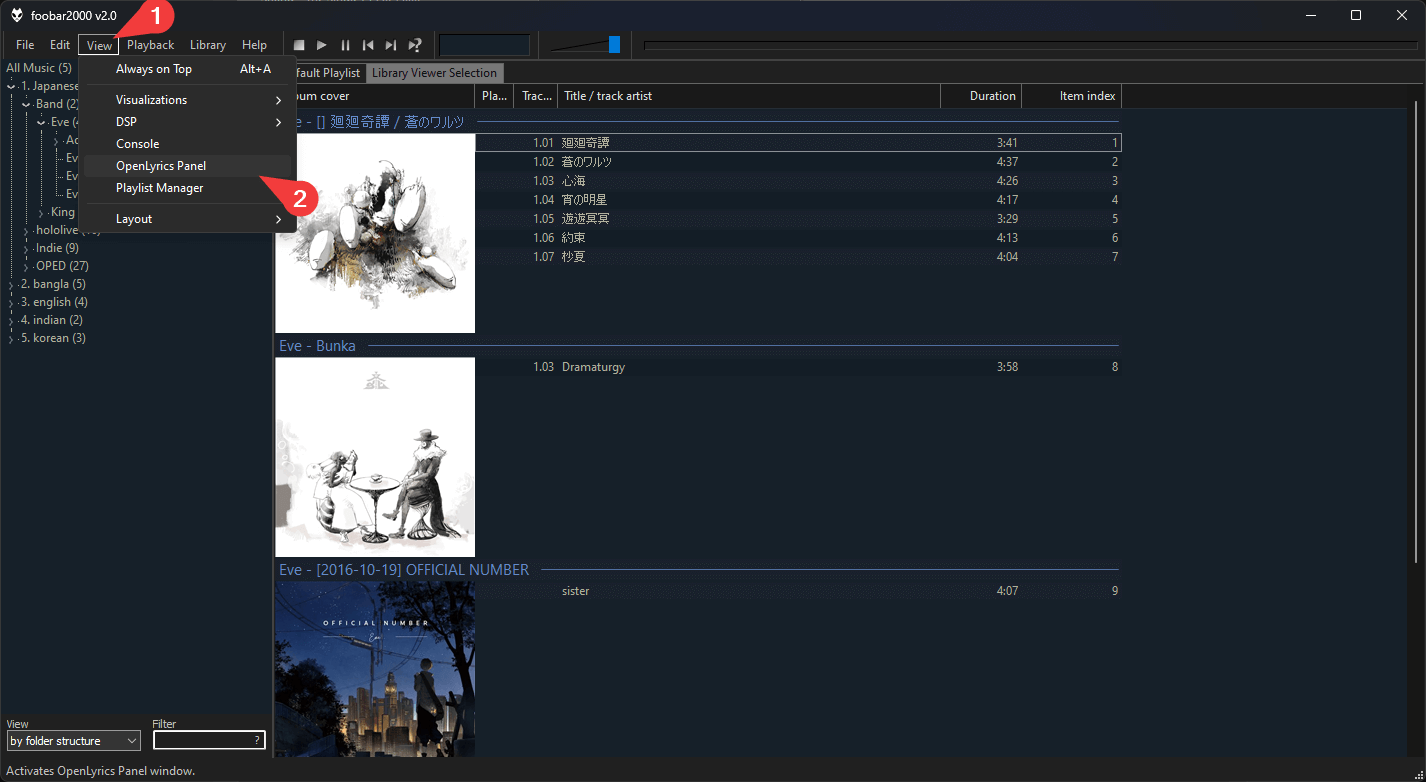Skip to previous track icon
1426x782 pixels.
pos(368,45)
